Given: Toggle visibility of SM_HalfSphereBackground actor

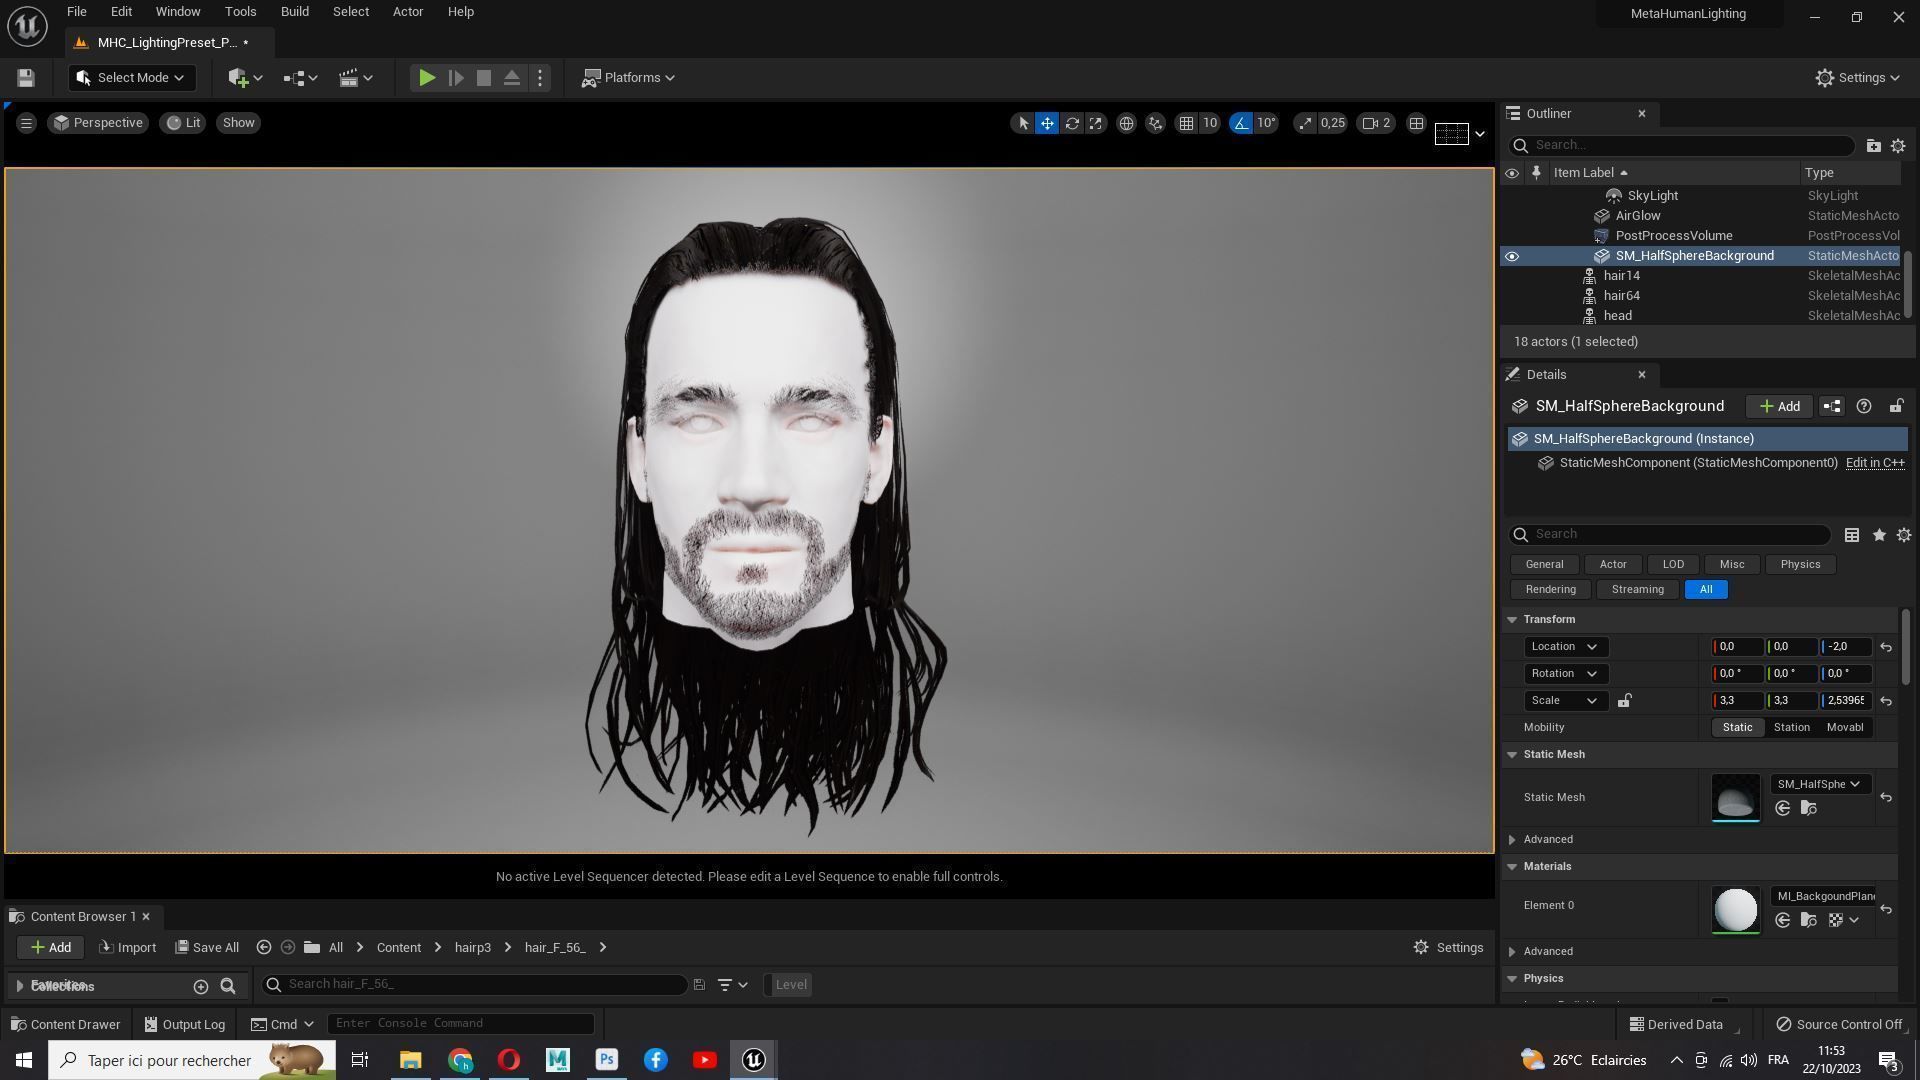Looking at the screenshot, I should (x=1512, y=256).
